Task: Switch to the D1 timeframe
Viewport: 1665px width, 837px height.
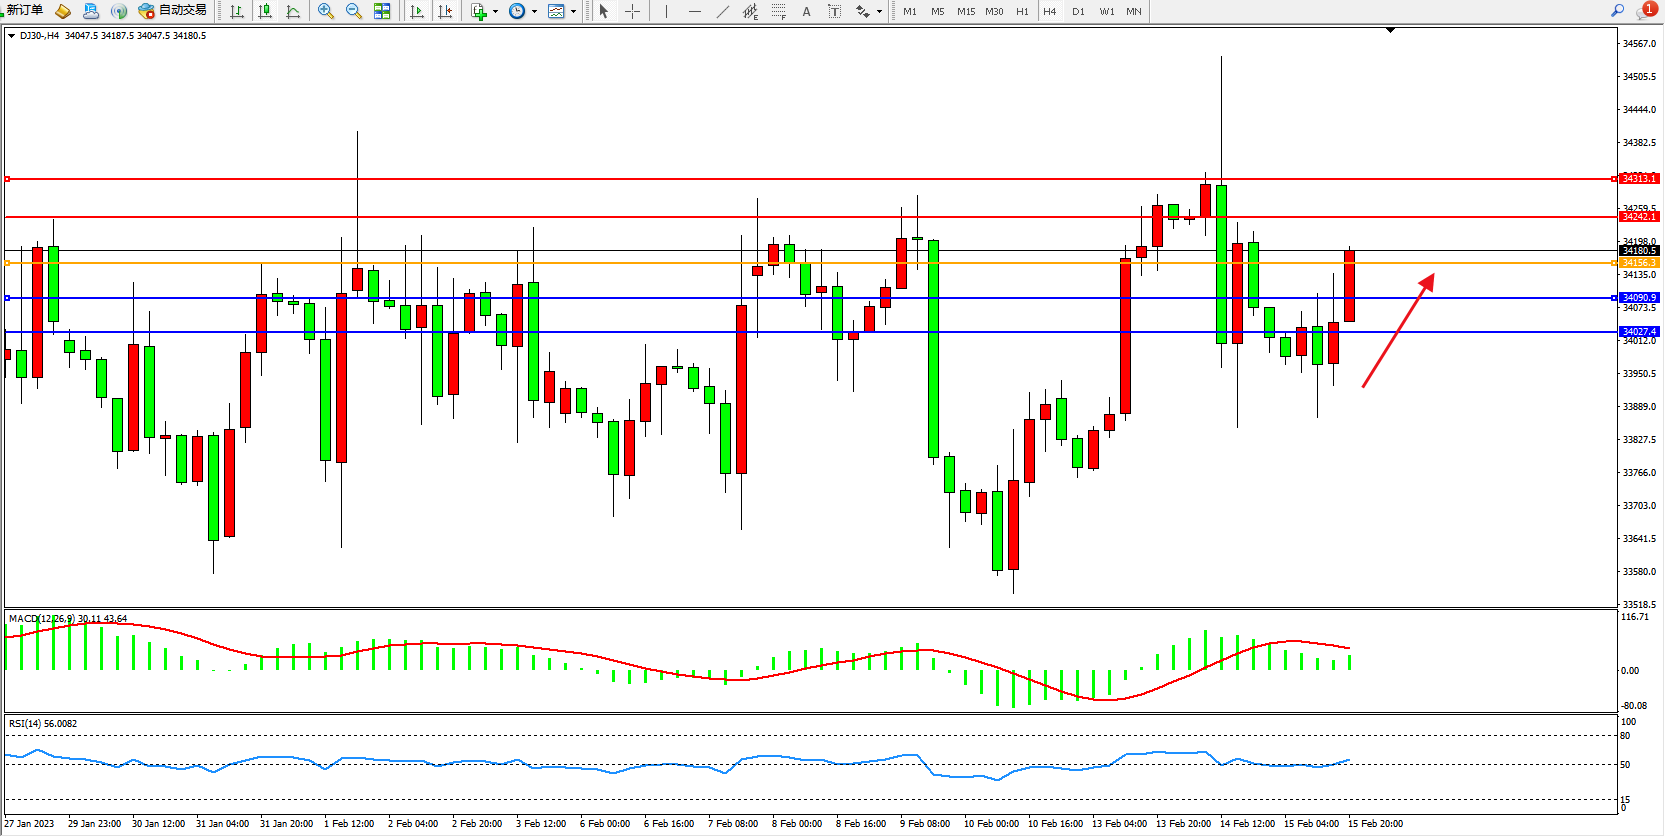Action: pyautogui.click(x=1078, y=11)
